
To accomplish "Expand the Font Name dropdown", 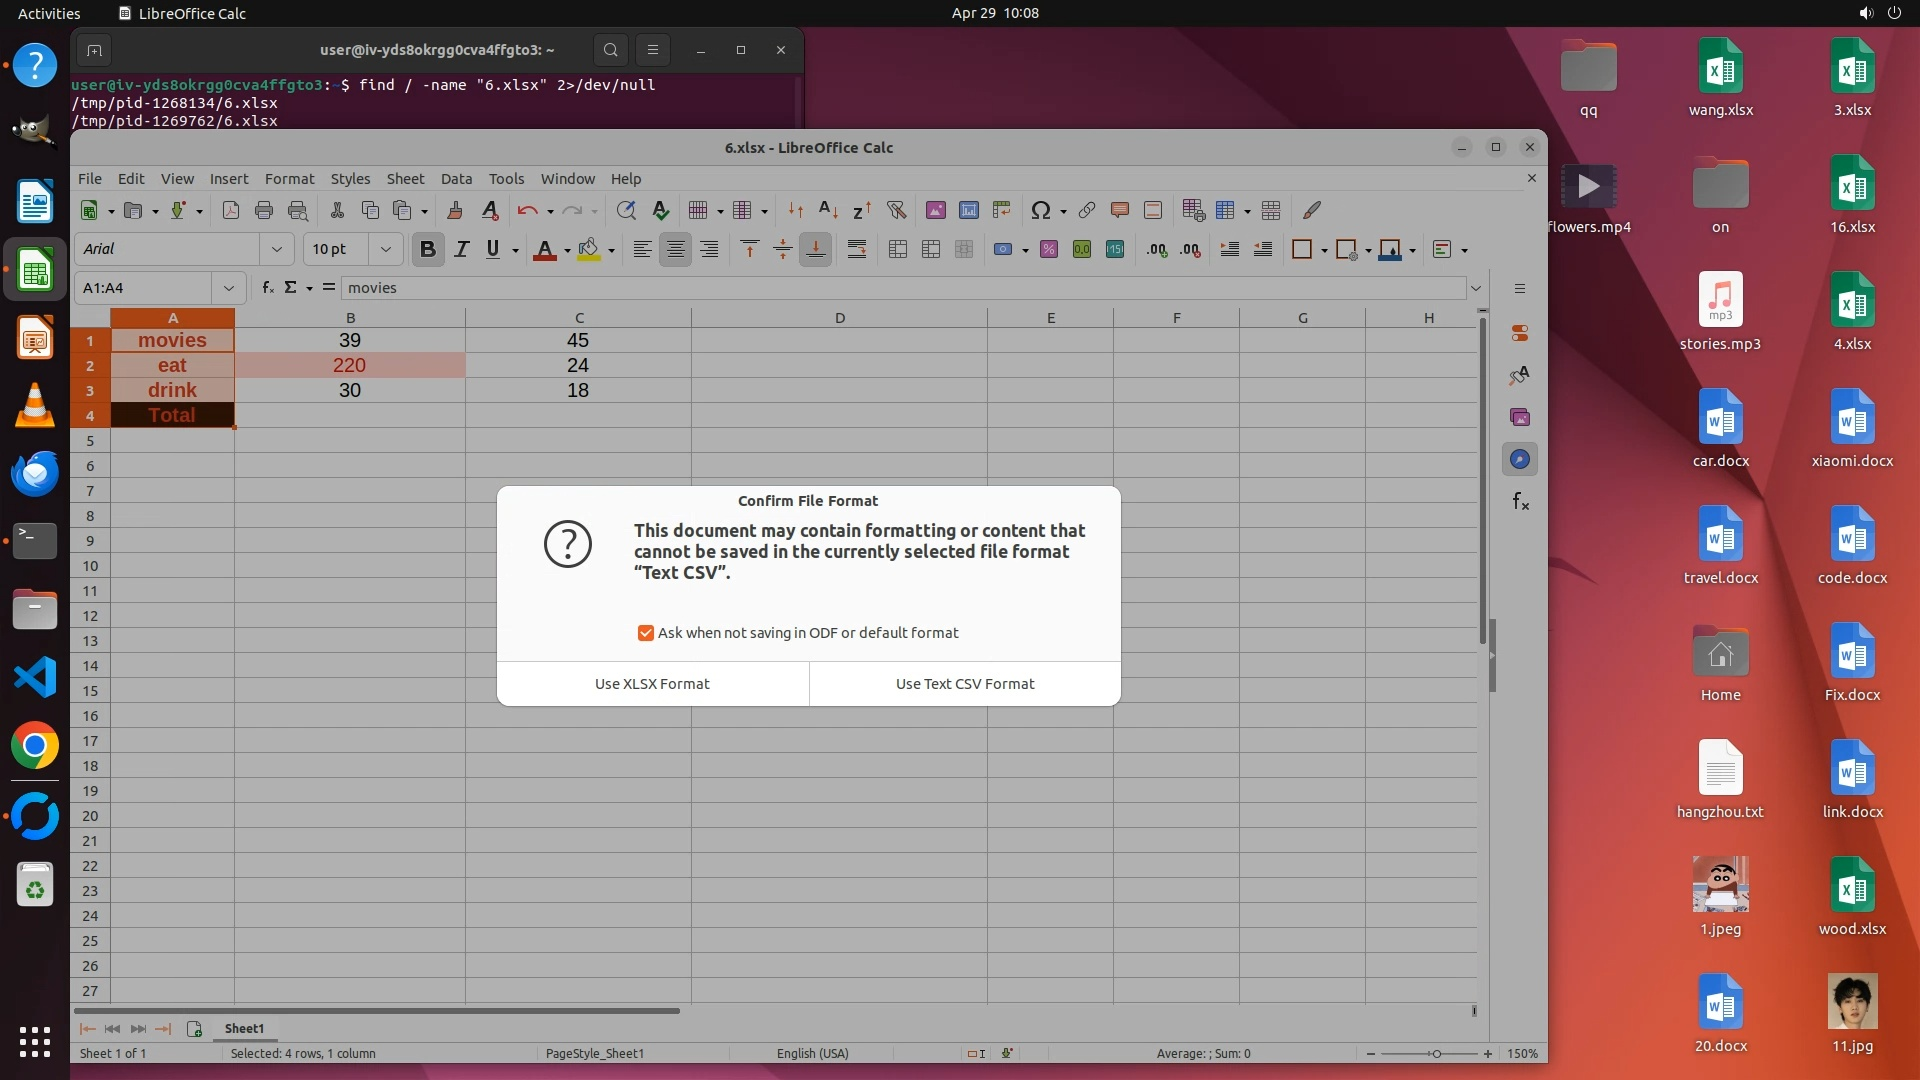I will click(x=277, y=250).
